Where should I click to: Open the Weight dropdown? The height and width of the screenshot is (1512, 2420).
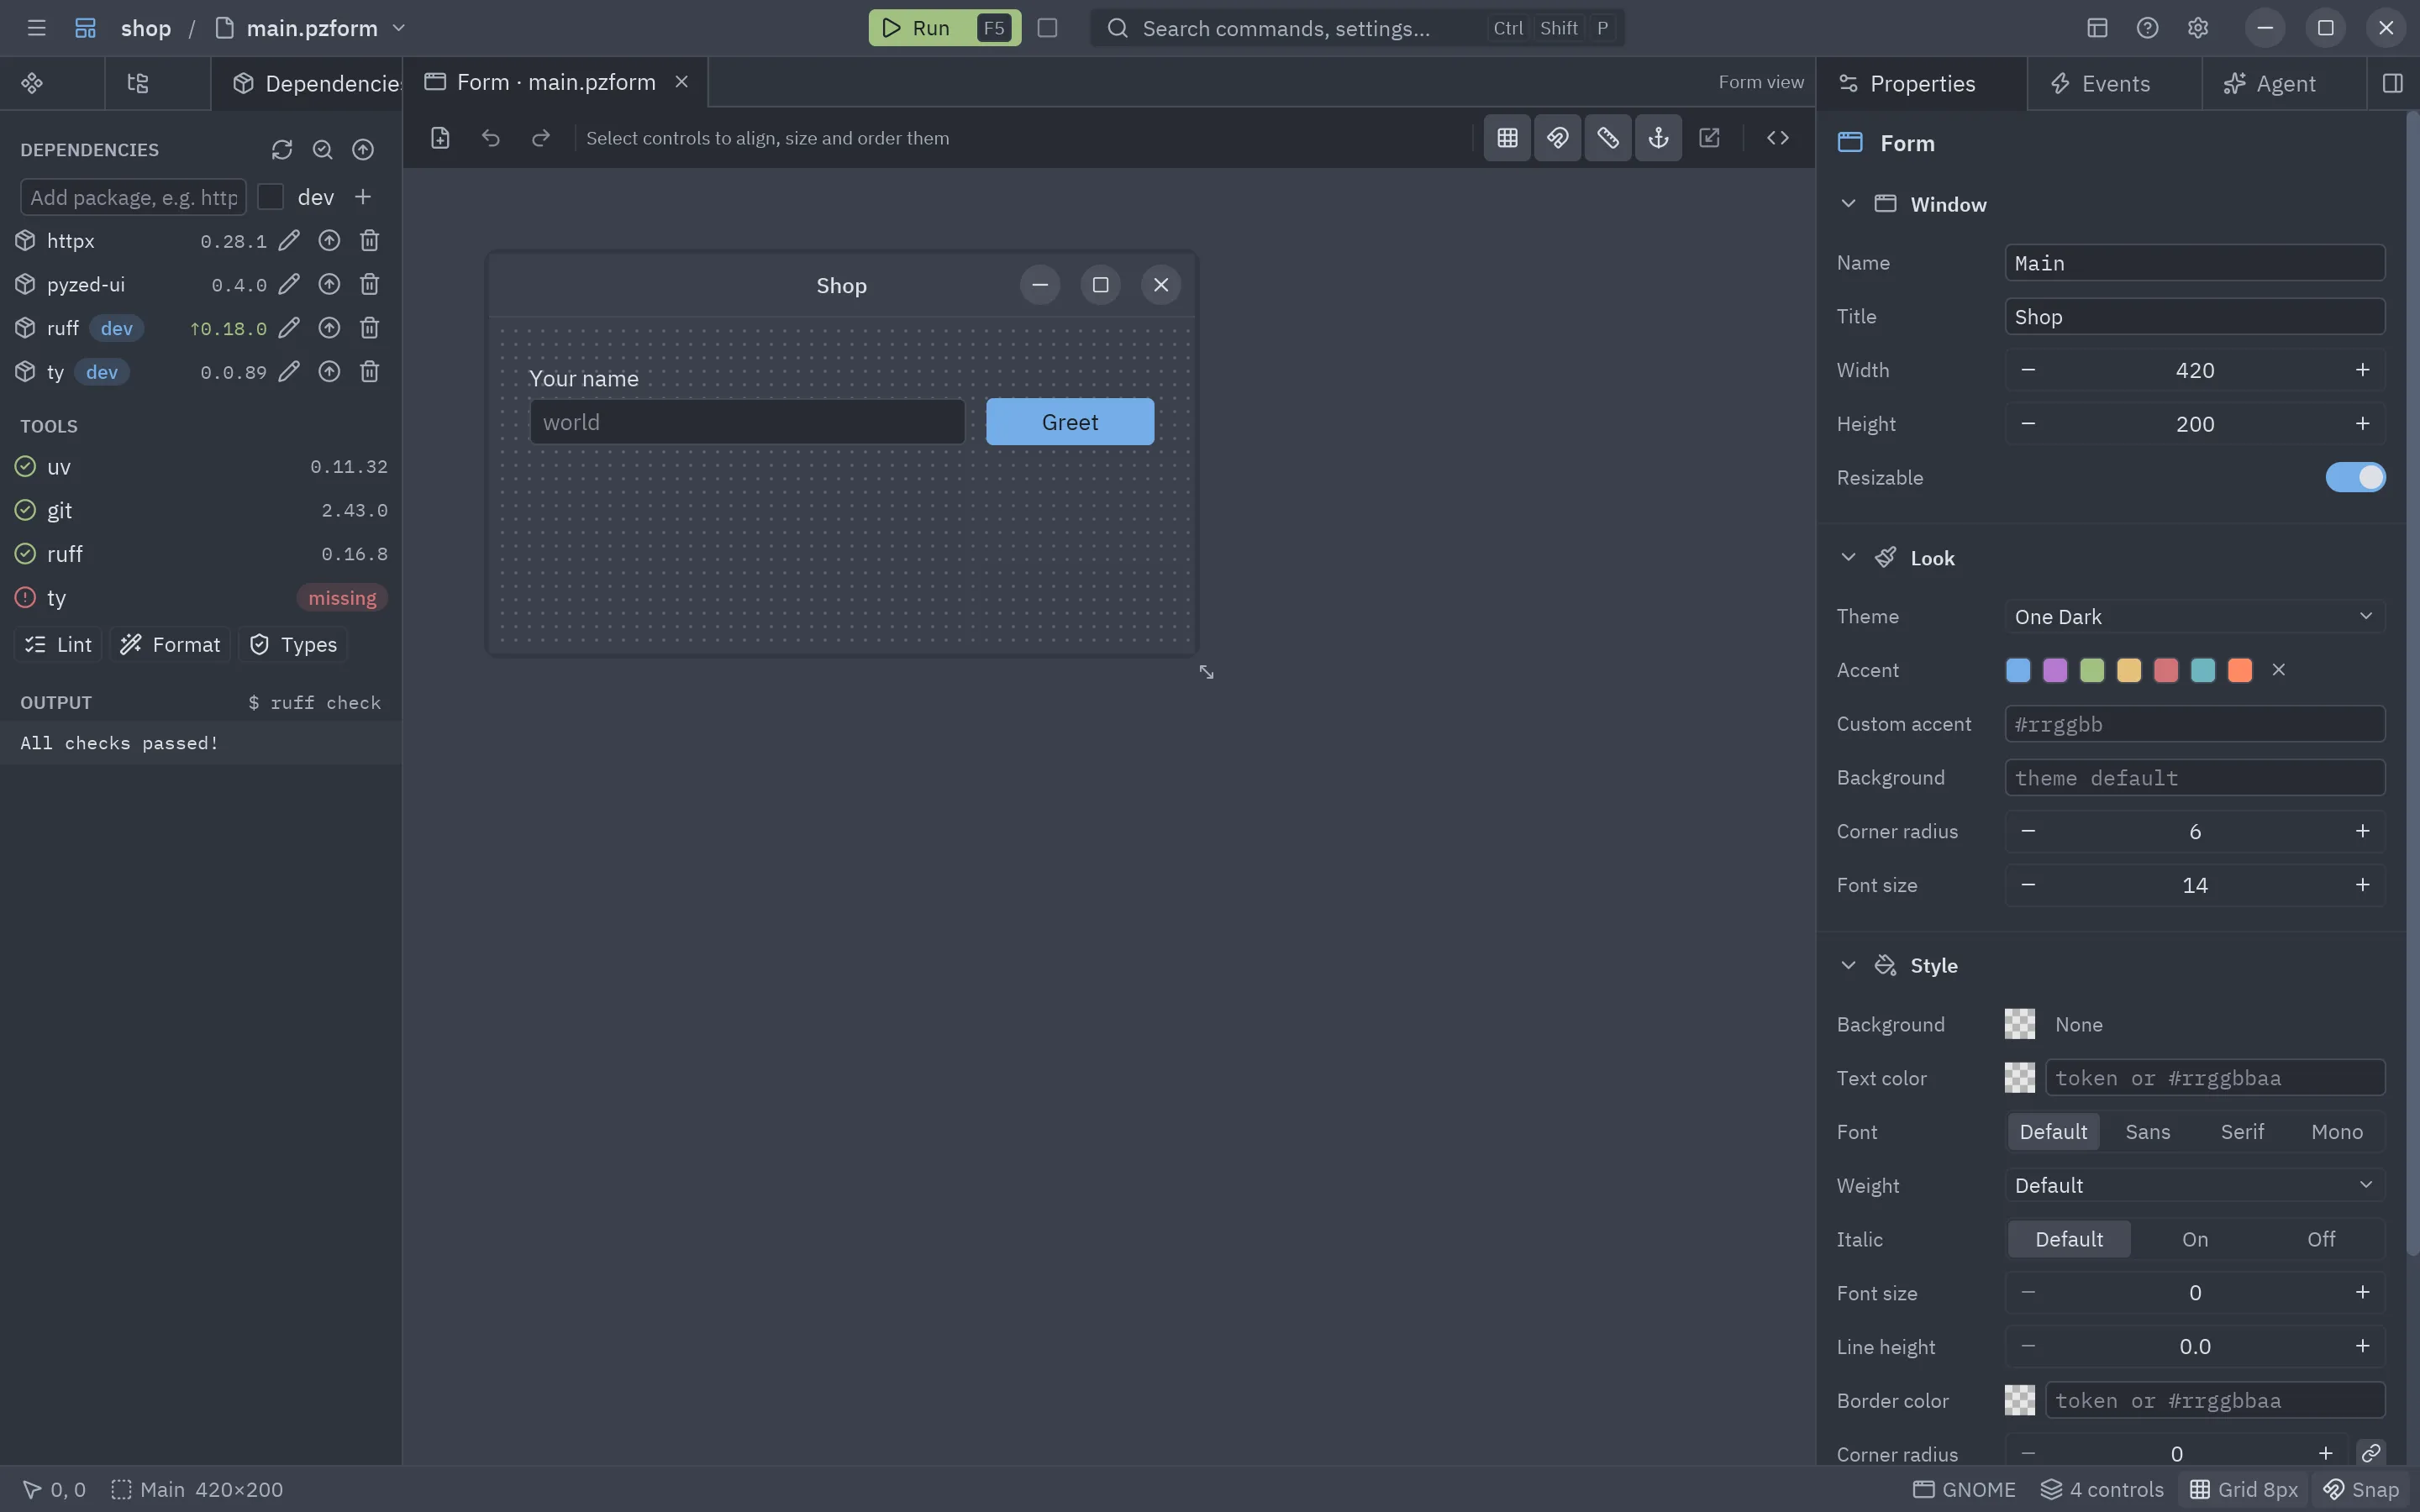pyautogui.click(x=2194, y=1186)
